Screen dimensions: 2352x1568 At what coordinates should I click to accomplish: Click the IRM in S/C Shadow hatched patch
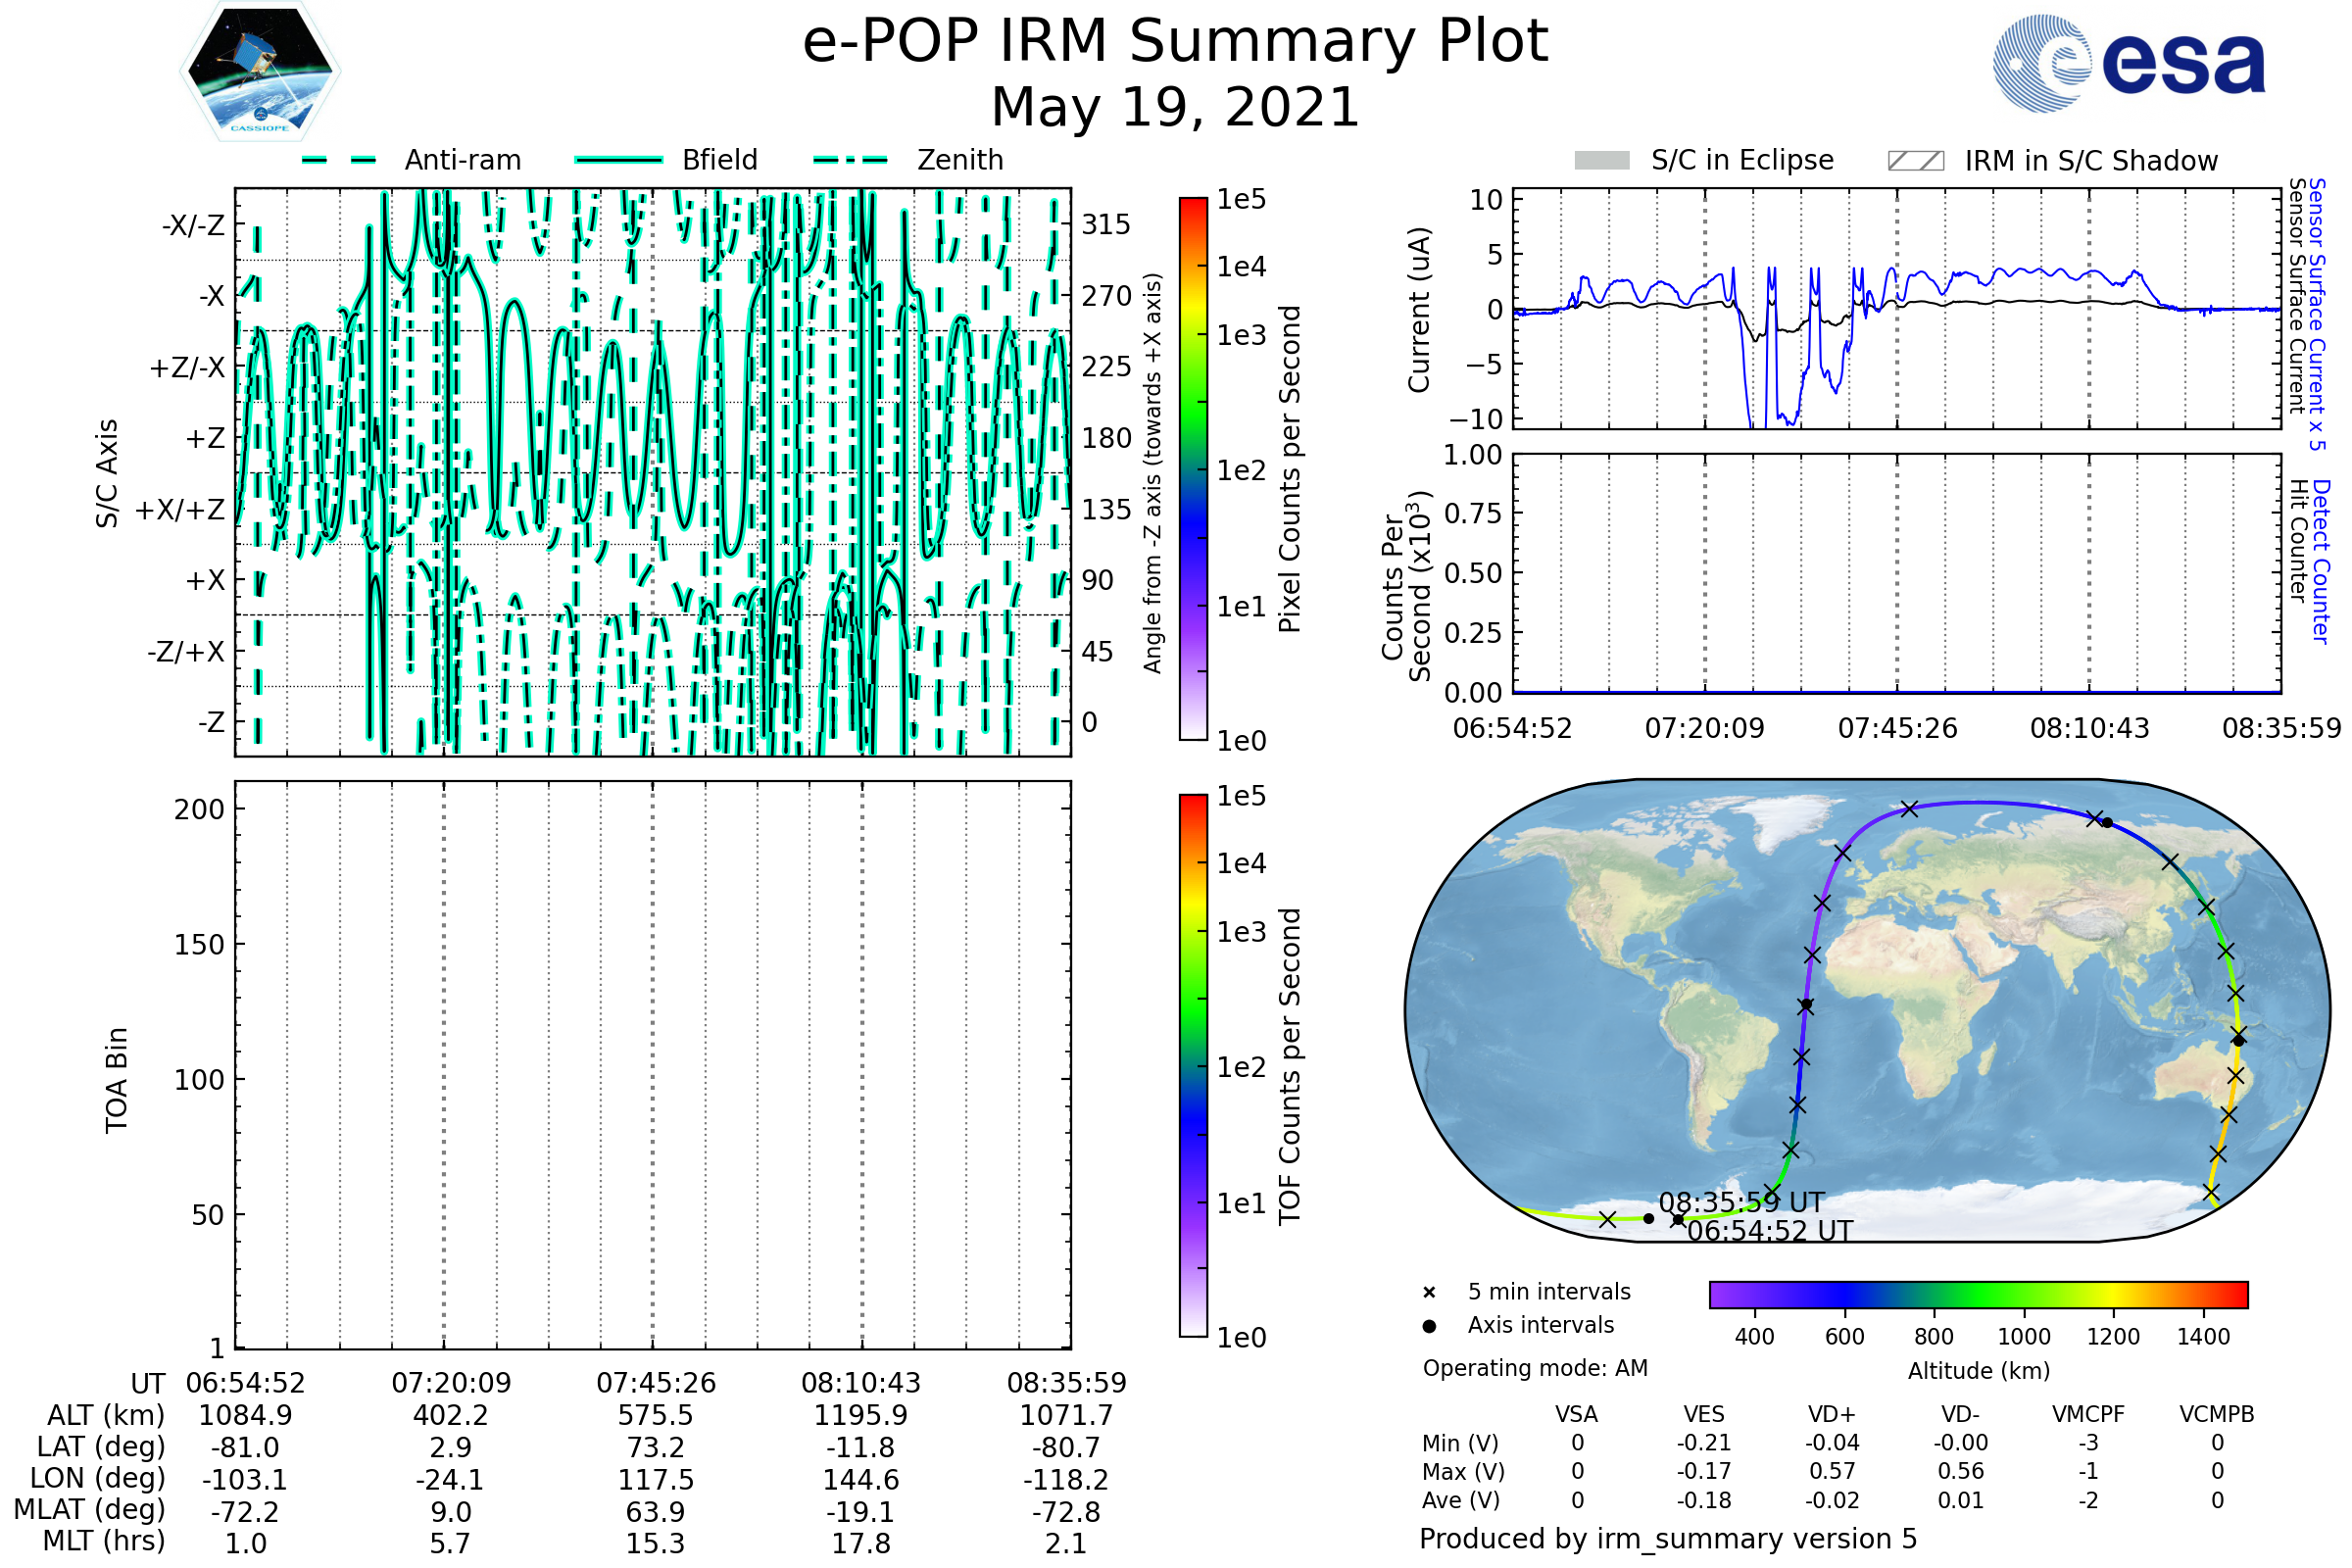pyautogui.click(x=1915, y=161)
